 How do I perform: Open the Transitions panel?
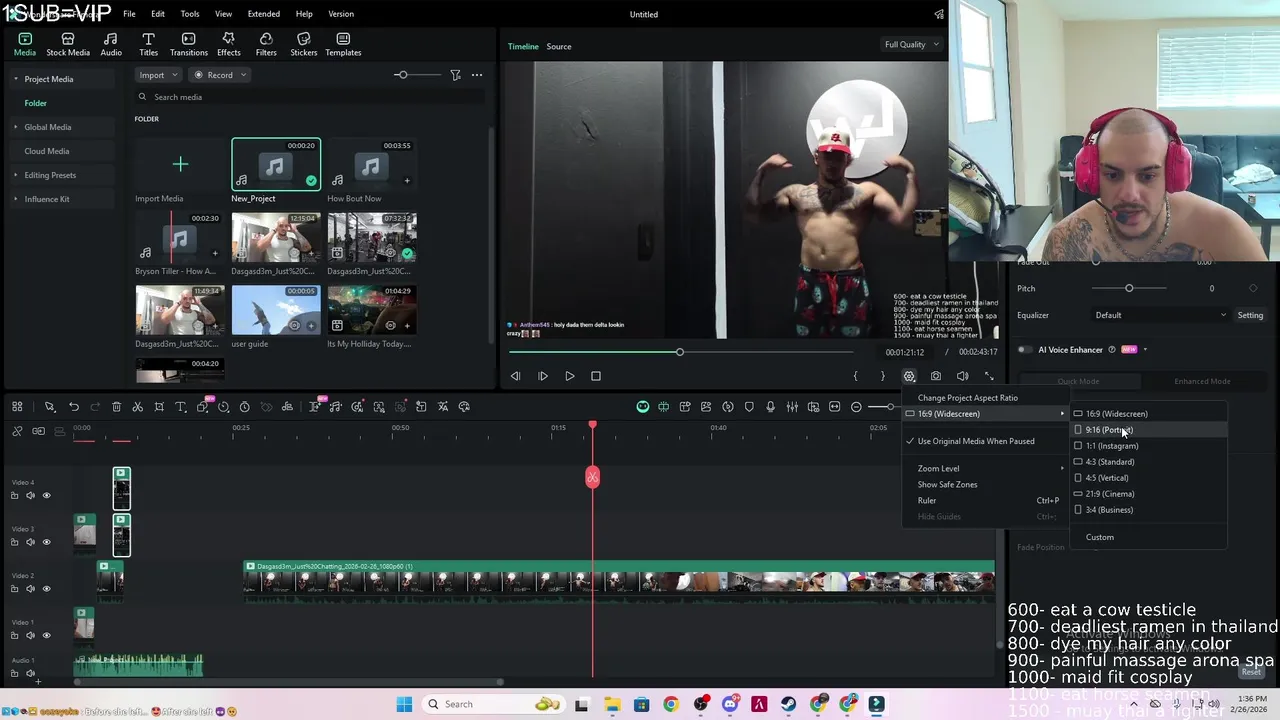point(188,44)
